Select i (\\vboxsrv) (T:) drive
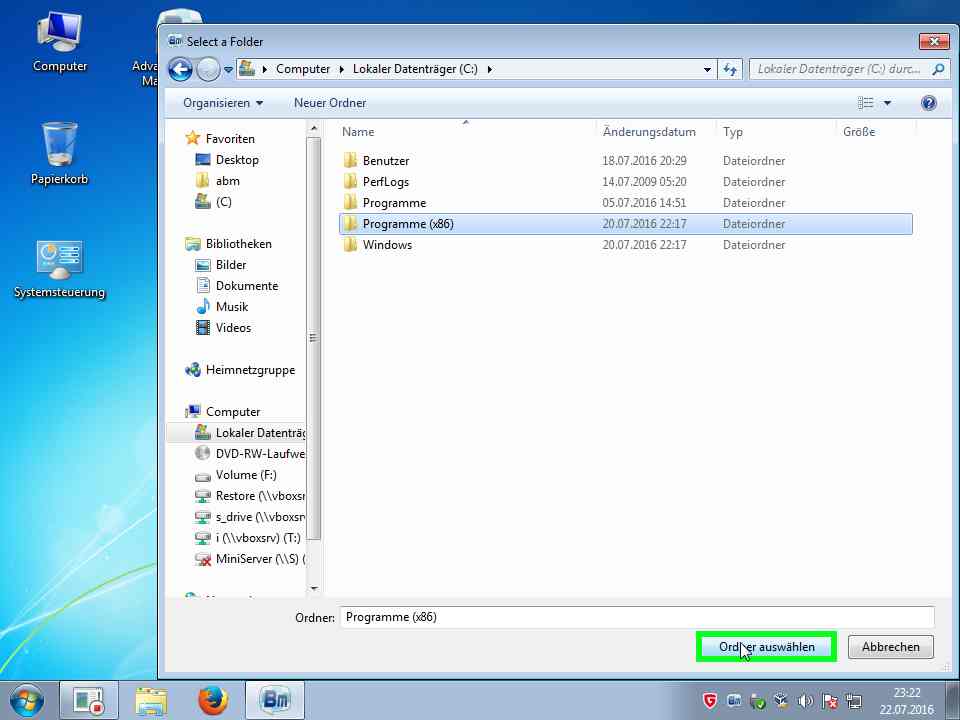This screenshot has height=720, width=960. tap(258, 538)
